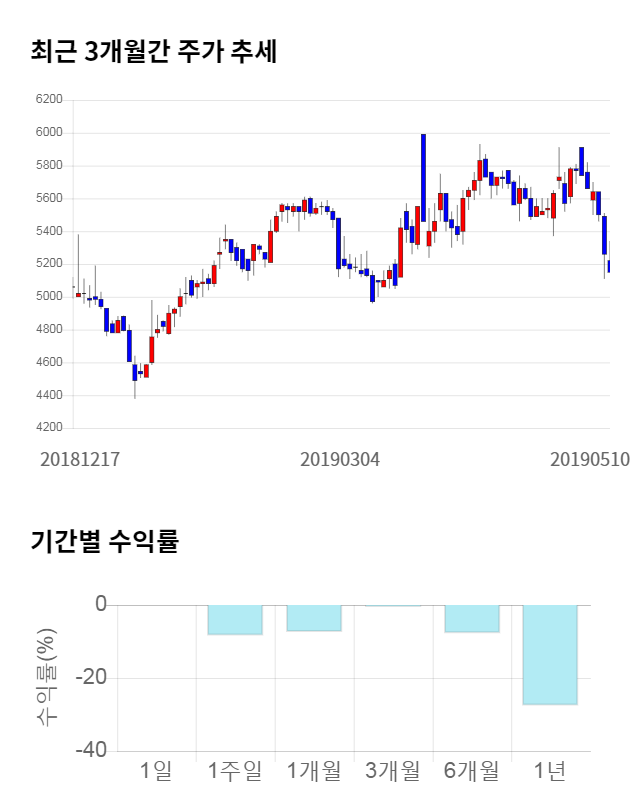Screen dimensions: 640x810
Task: Click the tall blue candle peaking near 6000
Action: (423, 177)
